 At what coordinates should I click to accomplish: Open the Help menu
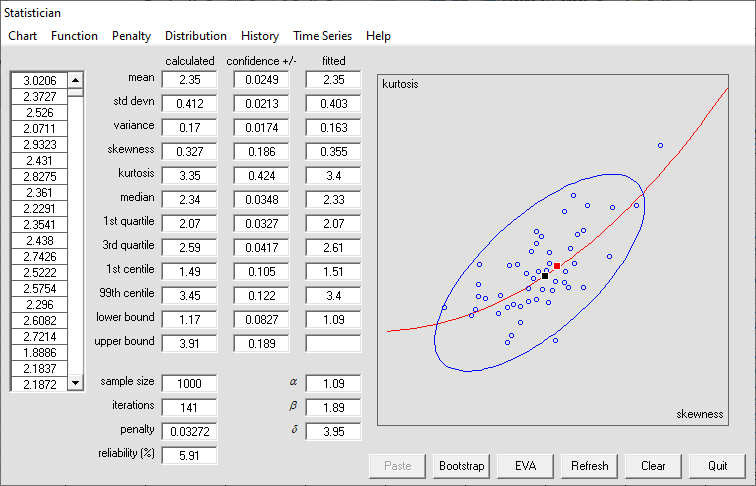click(378, 36)
